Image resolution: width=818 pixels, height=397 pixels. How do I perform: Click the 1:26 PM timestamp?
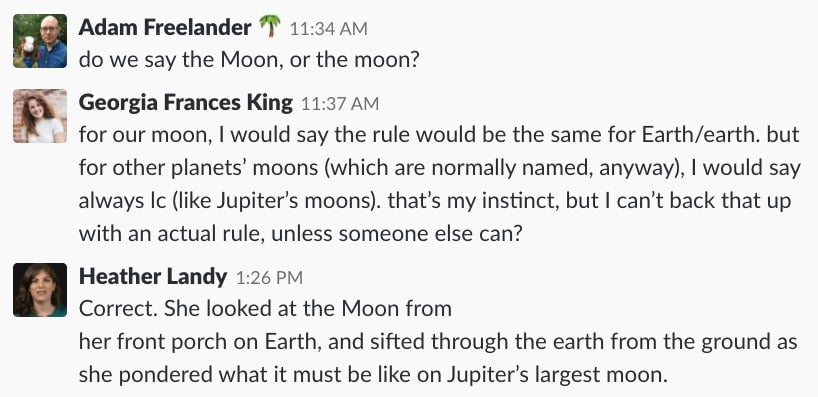click(269, 278)
